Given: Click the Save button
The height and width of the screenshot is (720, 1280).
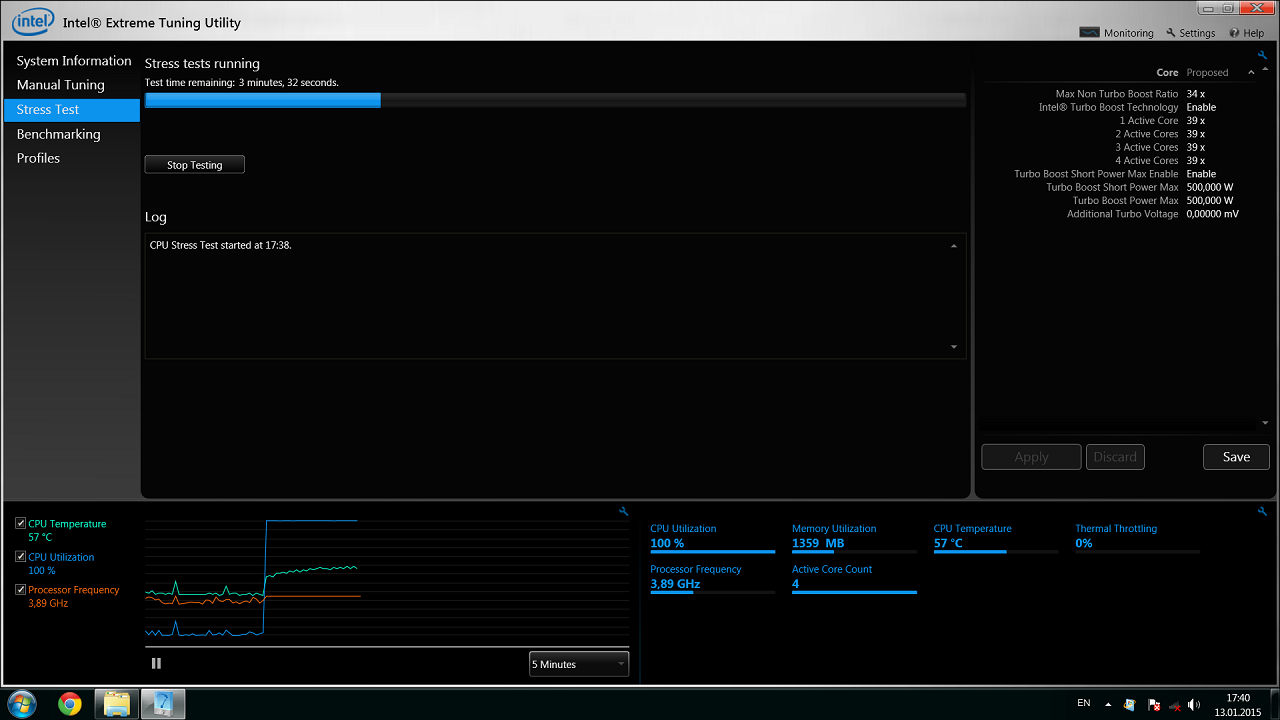Looking at the screenshot, I should 1236,457.
